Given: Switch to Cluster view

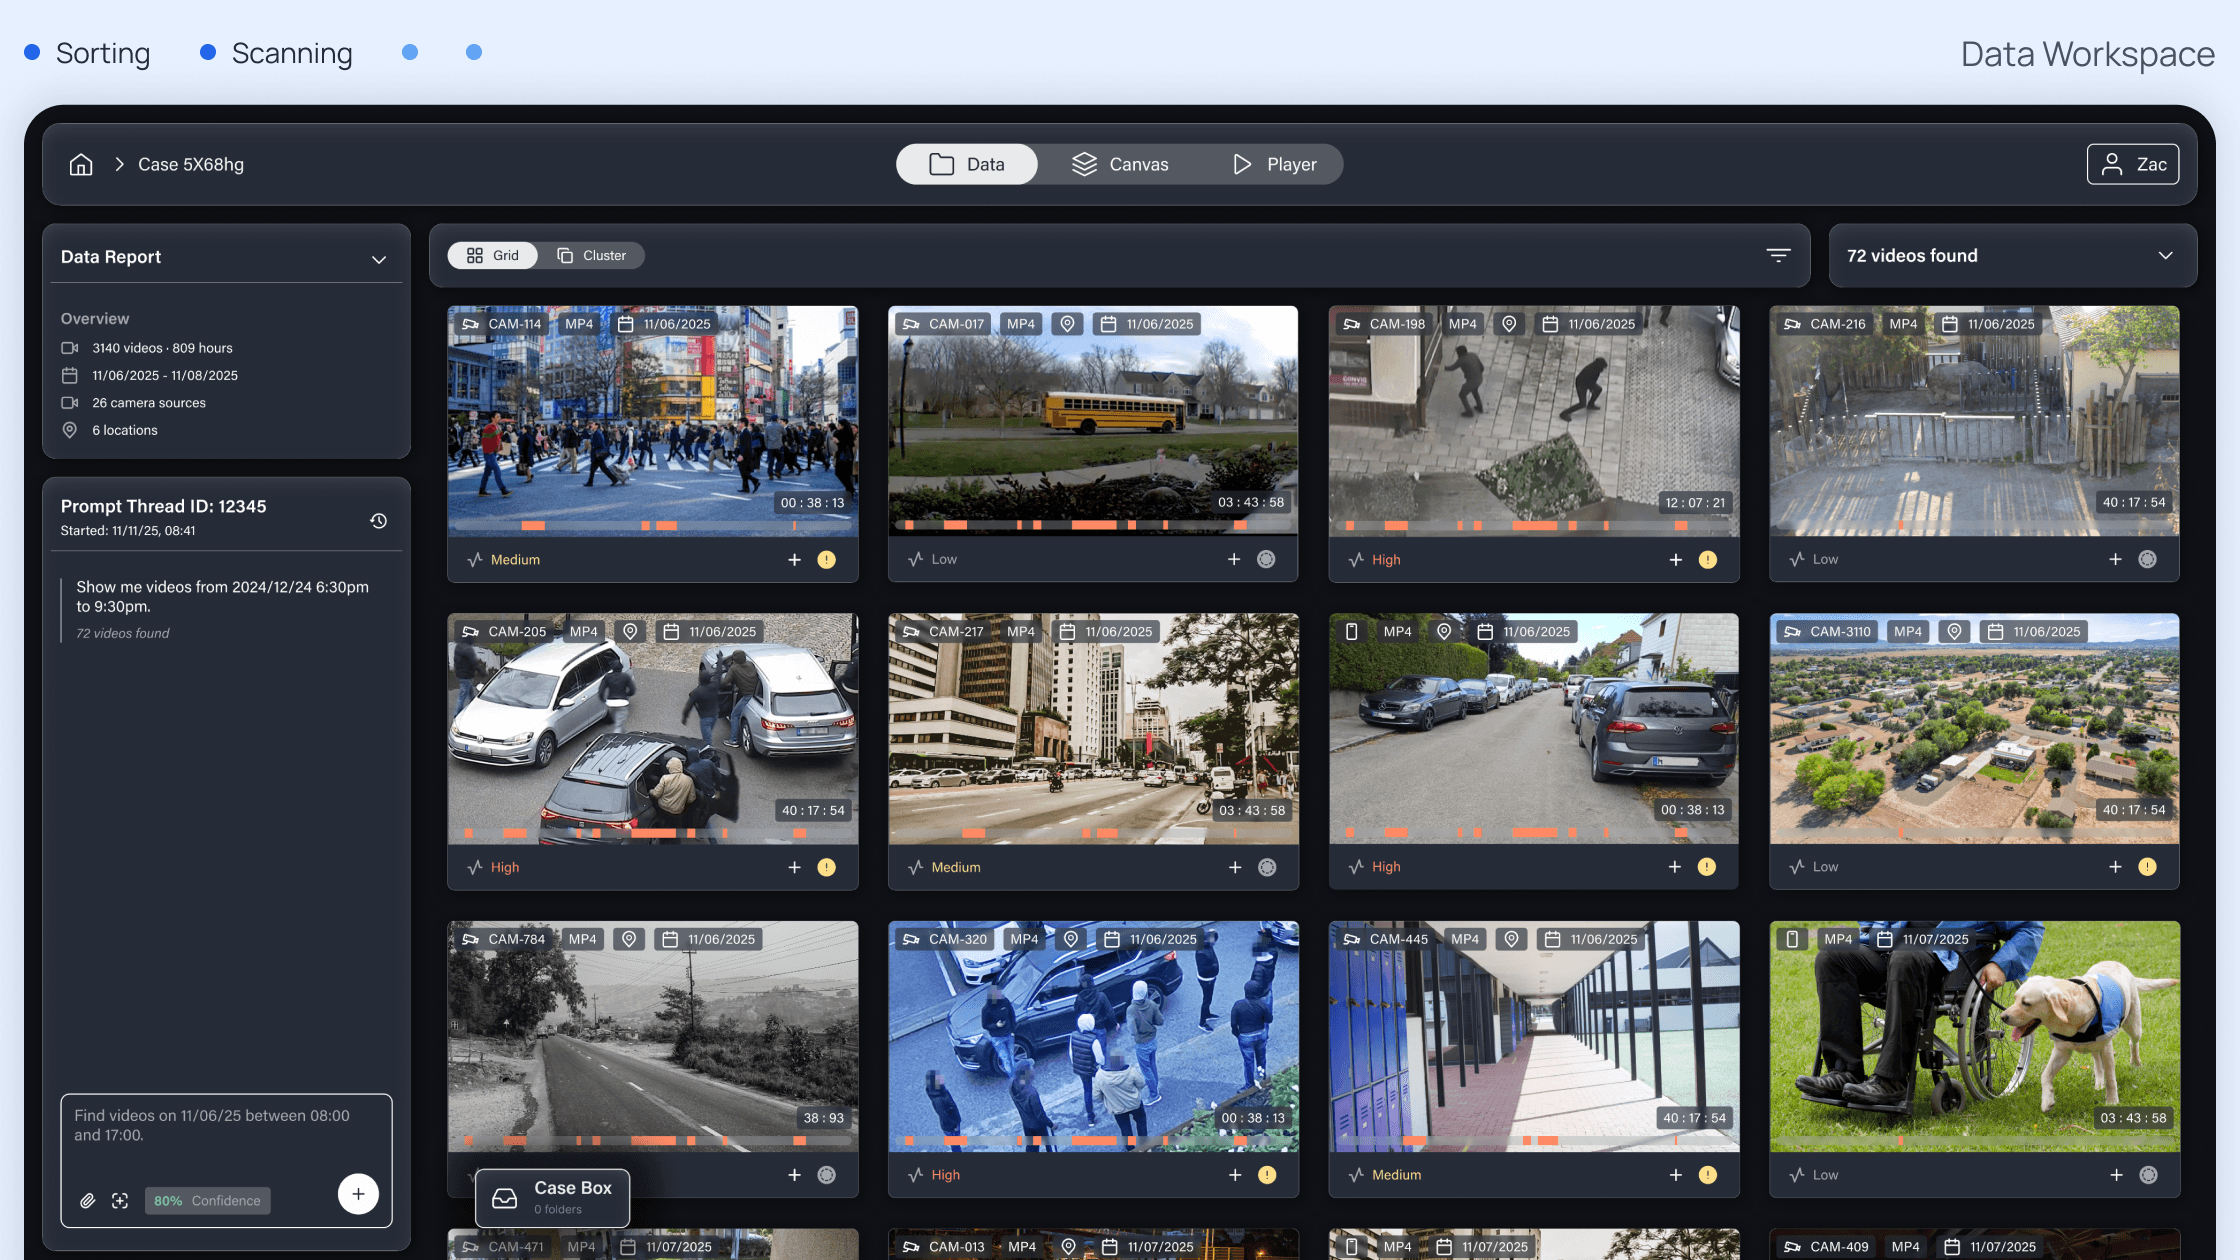Looking at the screenshot, I should coord(592,256).
